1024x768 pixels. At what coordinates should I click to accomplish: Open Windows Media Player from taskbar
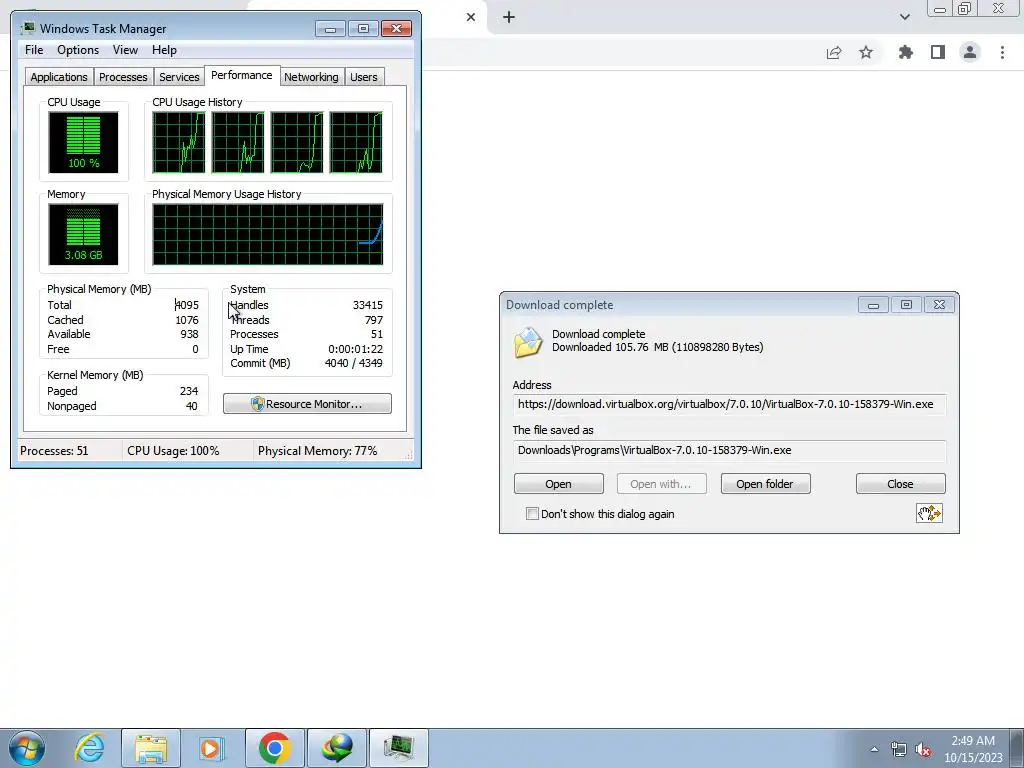212,748
